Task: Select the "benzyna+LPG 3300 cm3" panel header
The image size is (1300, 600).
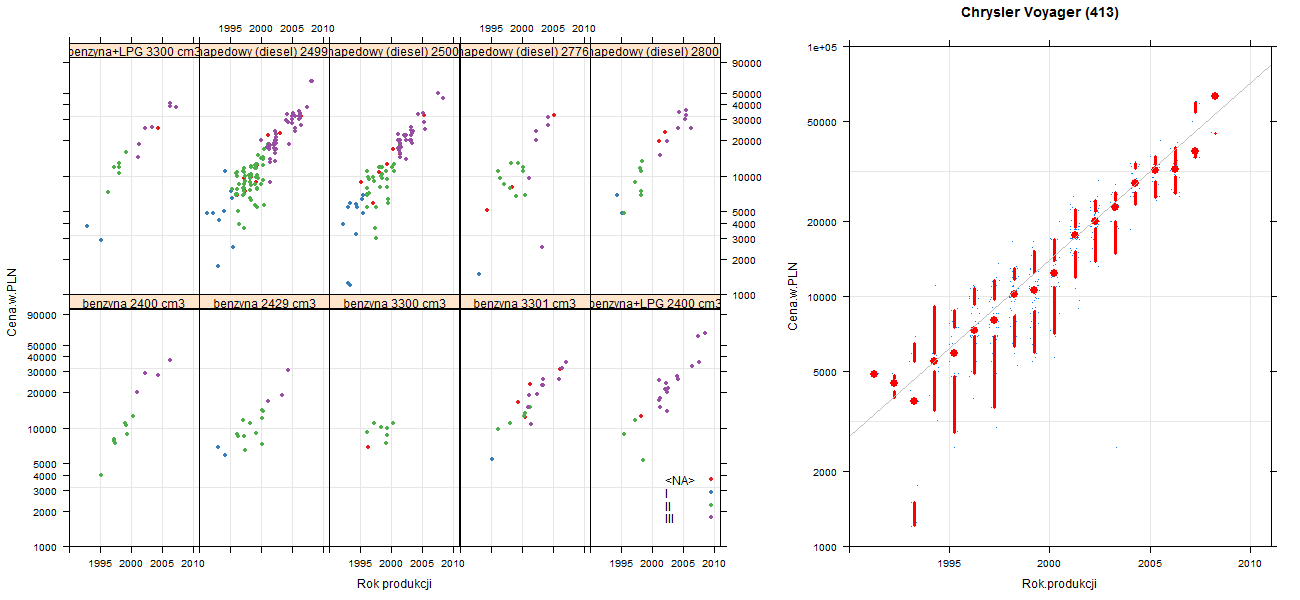Action: point(134,51)
